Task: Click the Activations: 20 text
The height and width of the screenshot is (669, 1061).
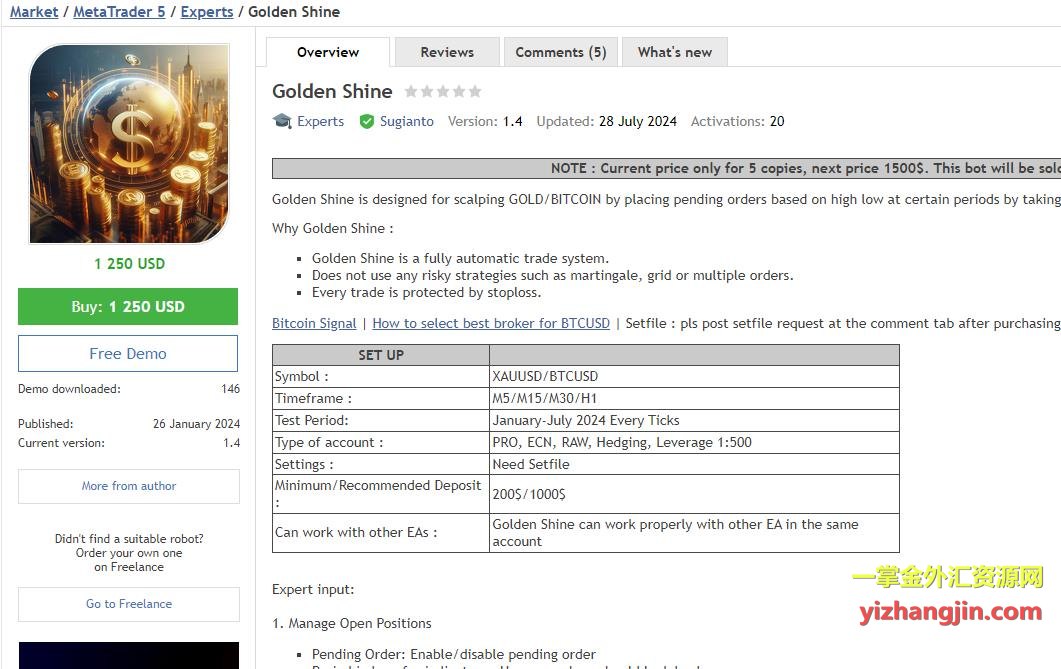Action: (738, 122)
